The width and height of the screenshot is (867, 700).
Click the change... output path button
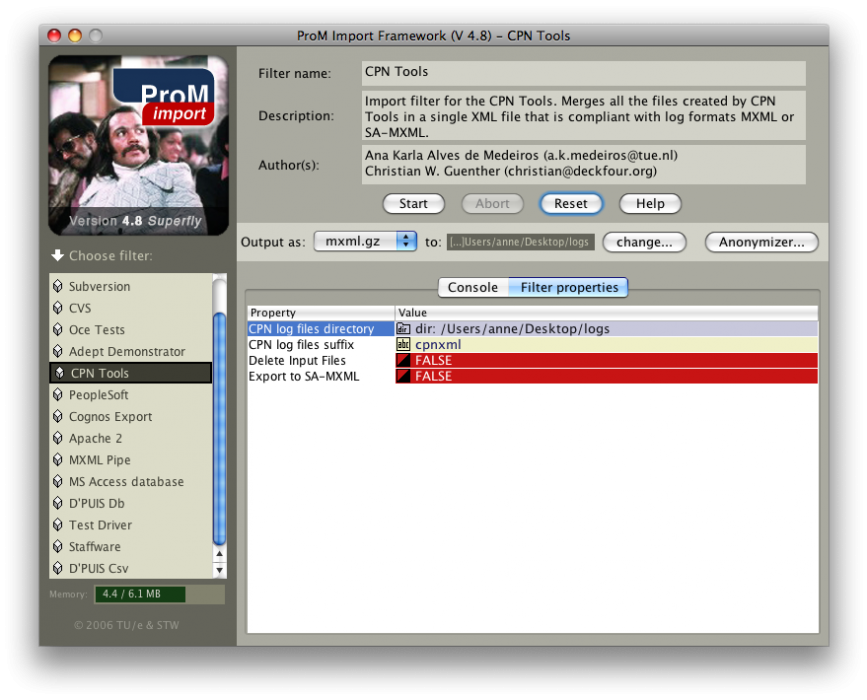[x=650, y=242]
